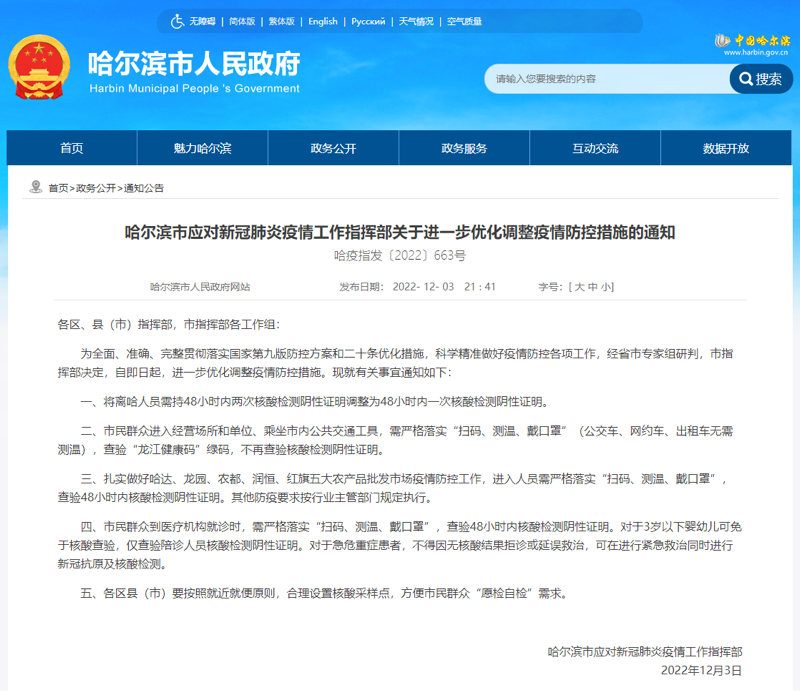Select the 政务服务 menu item

click(464, 148)
